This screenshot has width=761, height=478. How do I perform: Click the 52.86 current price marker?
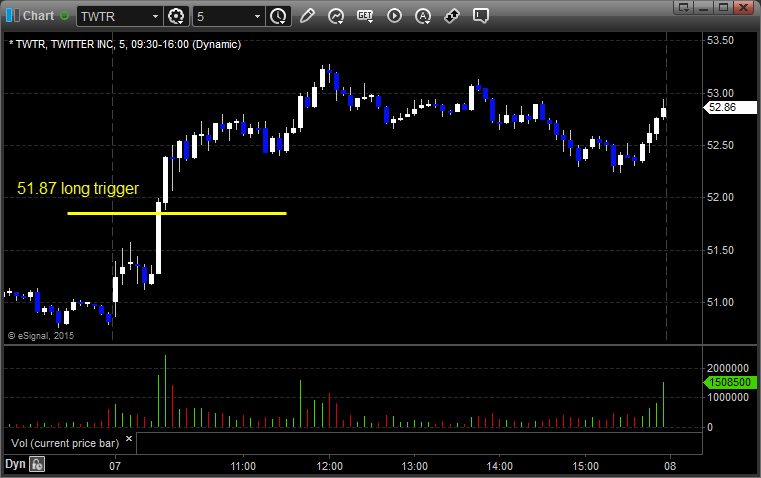(730, 107)
